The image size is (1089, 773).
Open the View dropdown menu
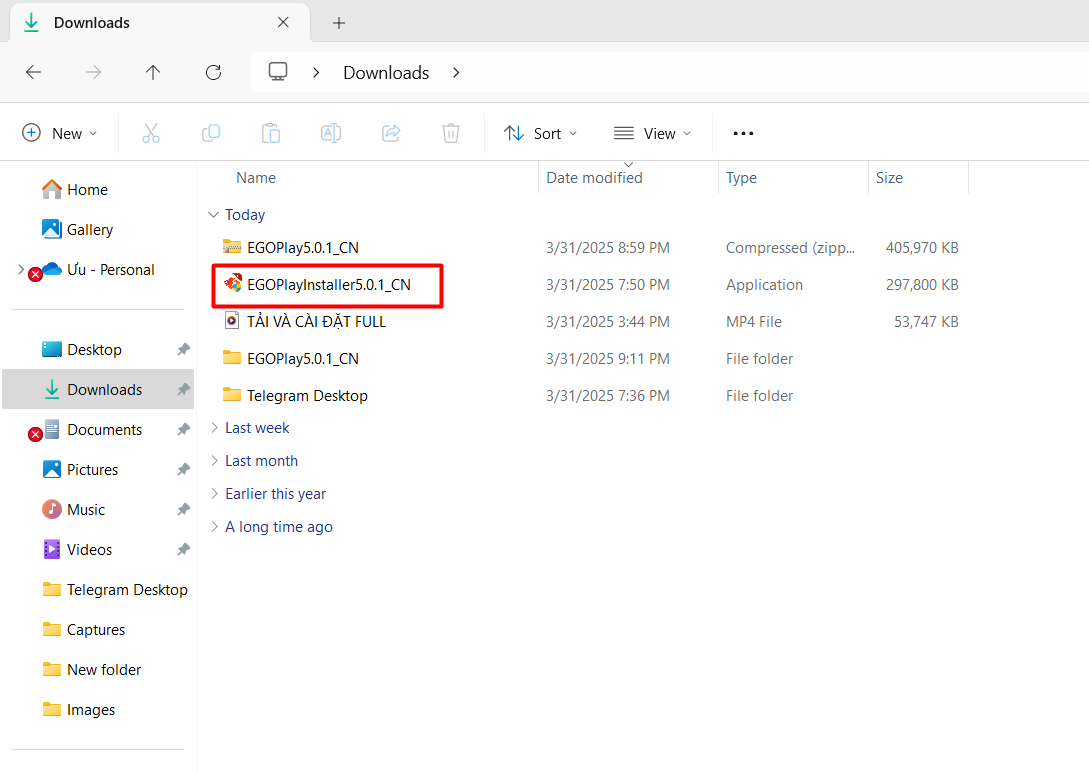click(x=653, y=133)
